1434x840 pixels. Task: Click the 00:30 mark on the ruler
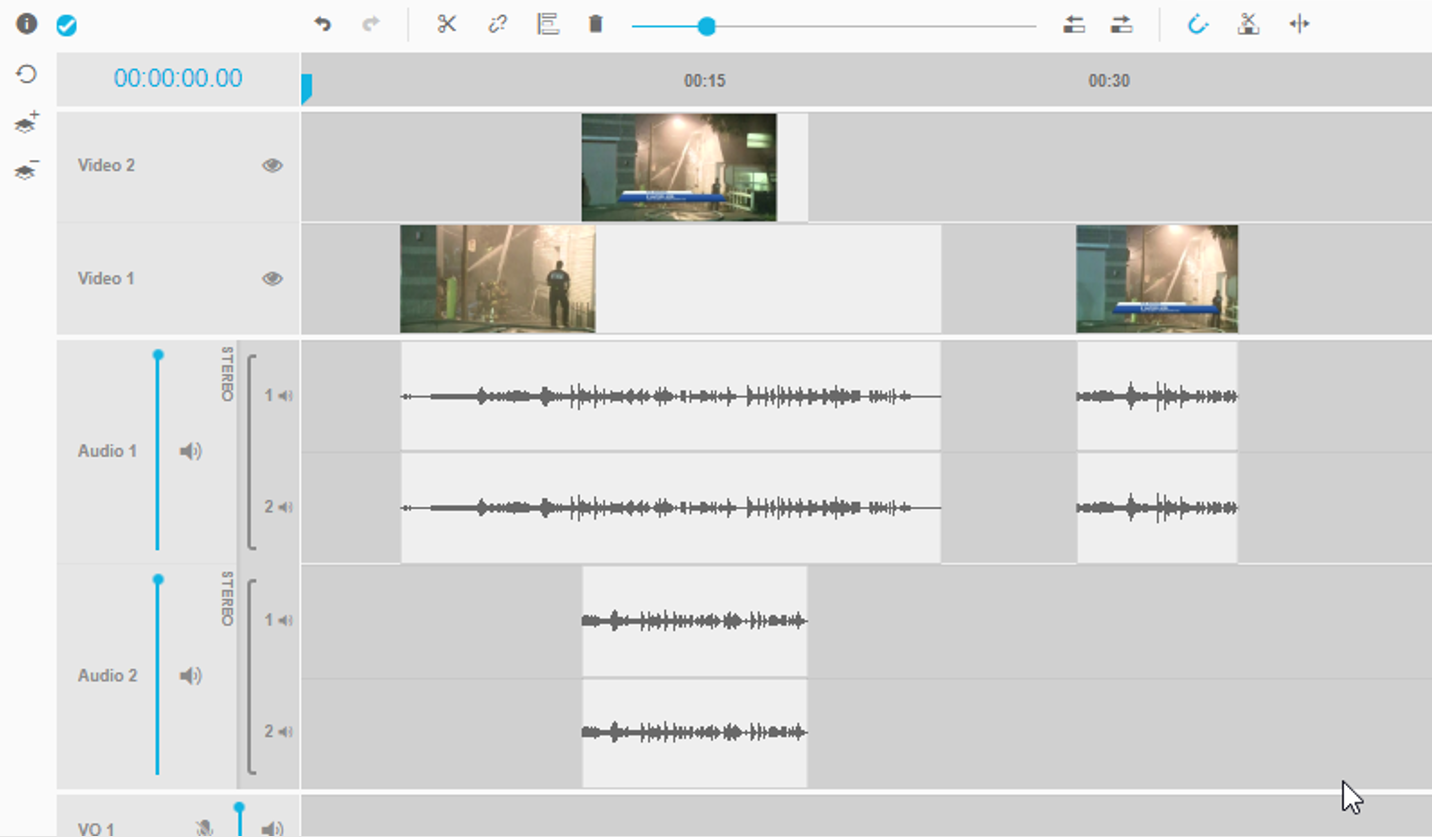[1108, 81]
